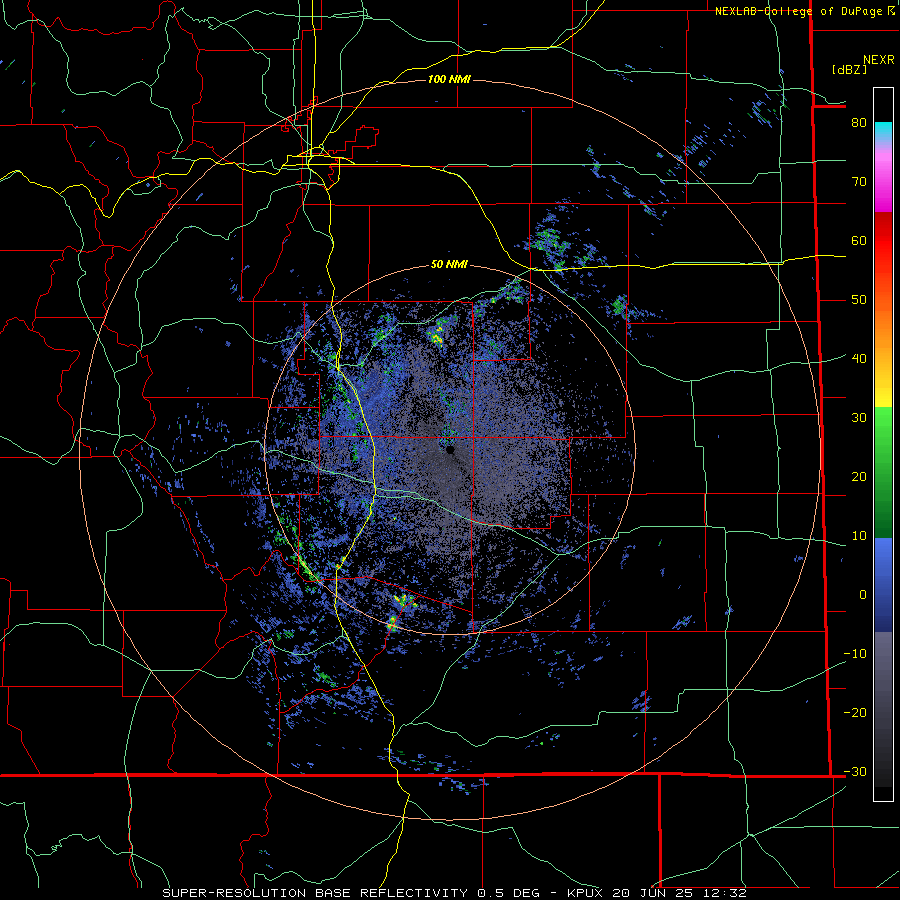Click the -10 value on the dBZ scale
The height and width of the screenshot is (900, 900).
click(x=855, y=654)
